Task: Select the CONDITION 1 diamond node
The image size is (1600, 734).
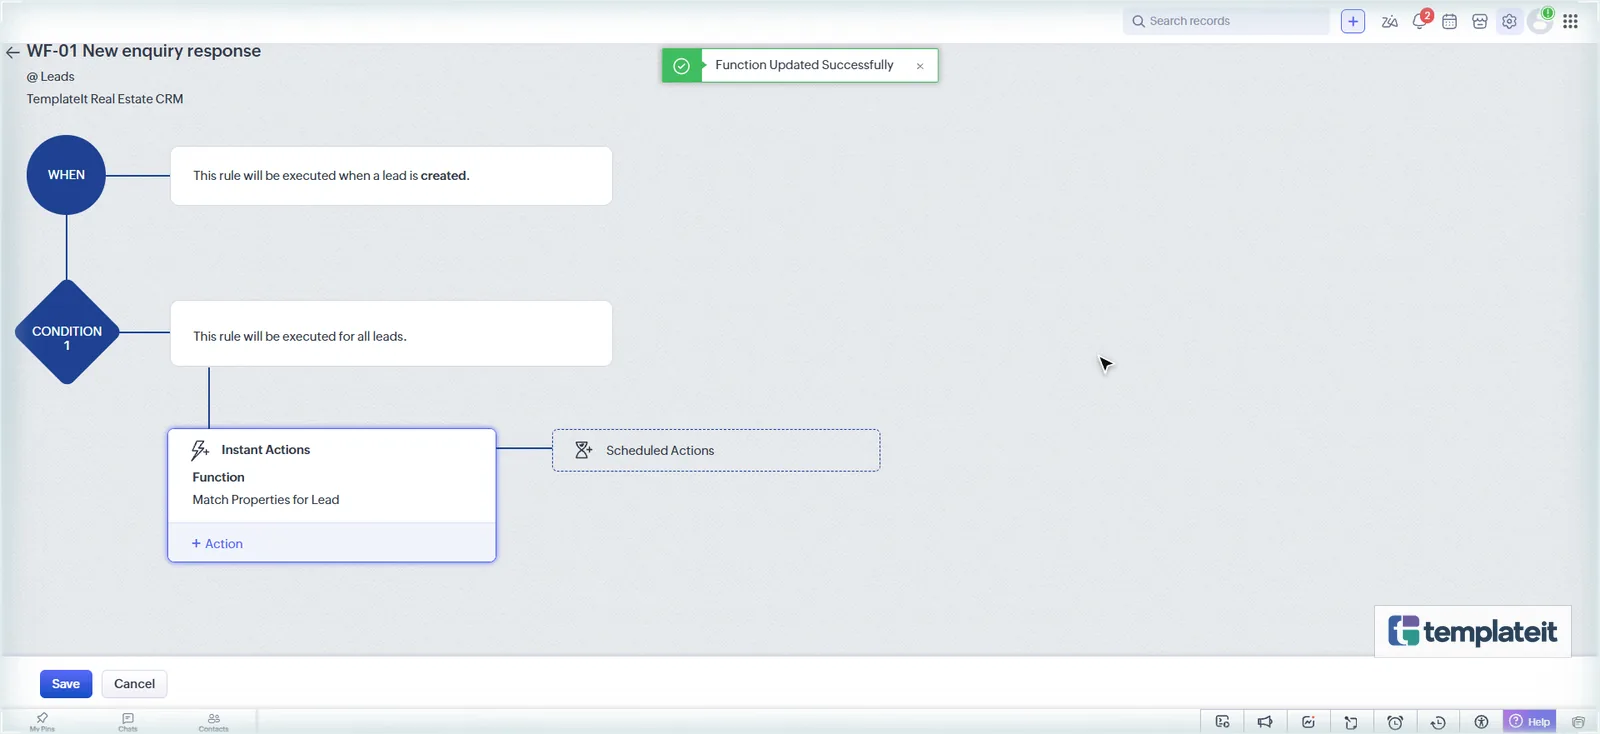Action: 67,332
